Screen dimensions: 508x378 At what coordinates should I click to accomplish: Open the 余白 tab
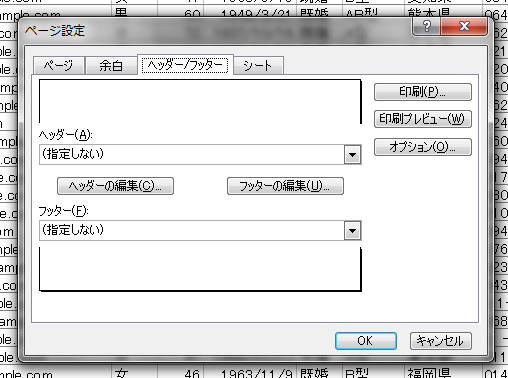111,65
